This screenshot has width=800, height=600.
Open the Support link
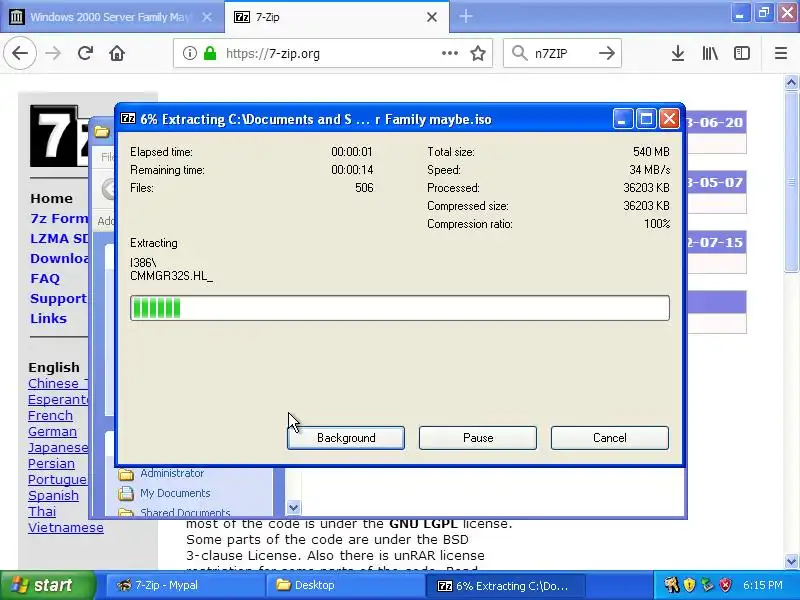click(x=58, y=298)
